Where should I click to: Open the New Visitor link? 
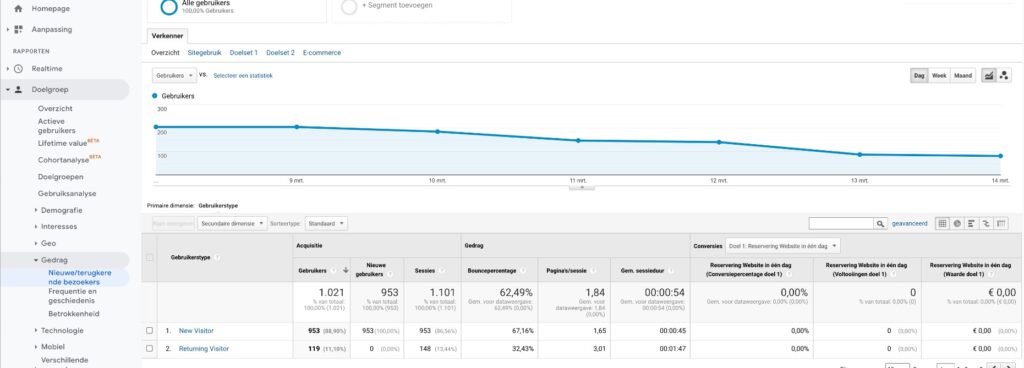pyautogui.click(x=196, y=331)
